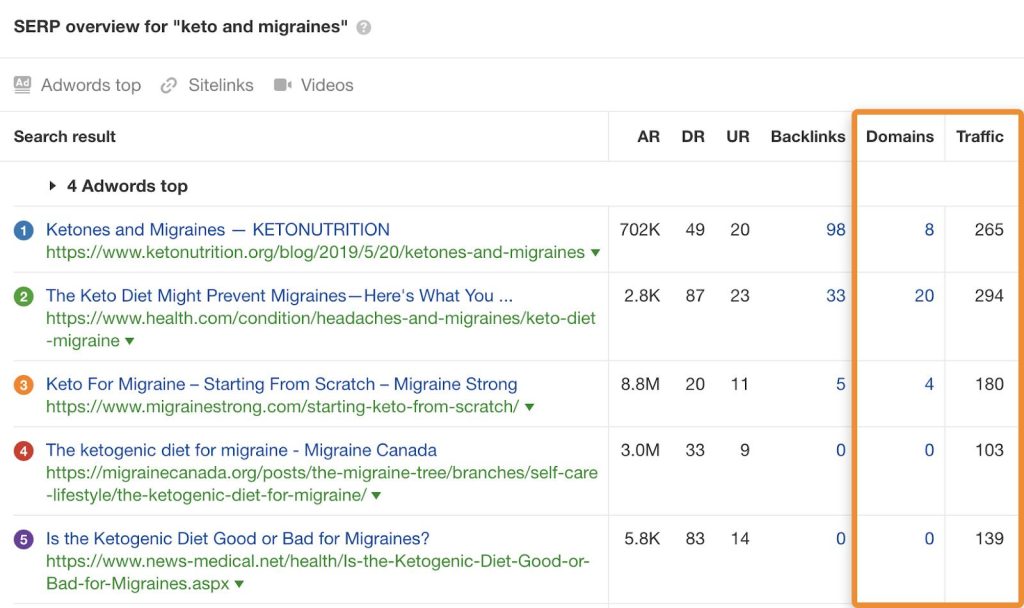Viewport: 1024px width, 608px height.
Task: Sort by the Backlinks column header
Action: 807,137
